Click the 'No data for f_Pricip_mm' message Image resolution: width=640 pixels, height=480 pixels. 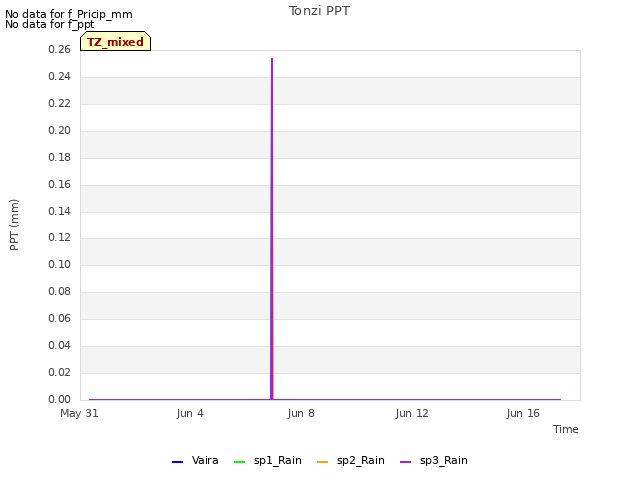coord(69,14)
